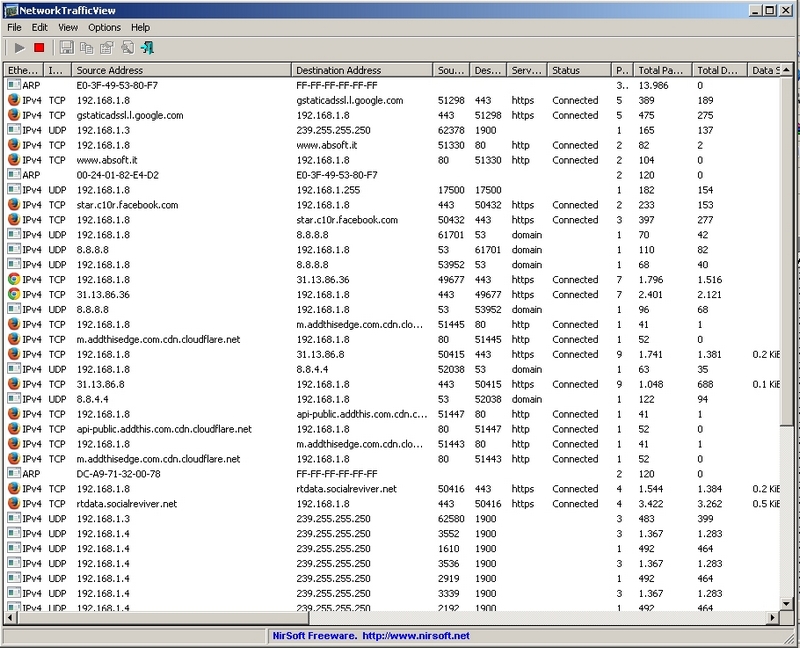Sort by Service name column header
The image size is (800, 648).
coord(527,70)
